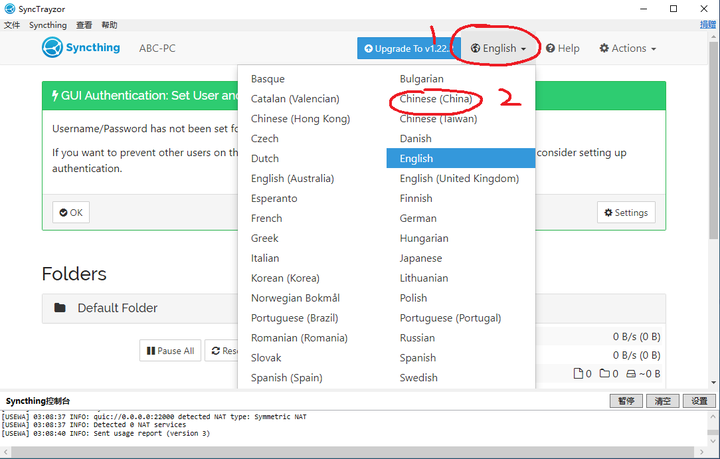Viewport: 720px width, 459px height.
Task: Select Chinese (Taiwan) language
Action: coord(438,119)
